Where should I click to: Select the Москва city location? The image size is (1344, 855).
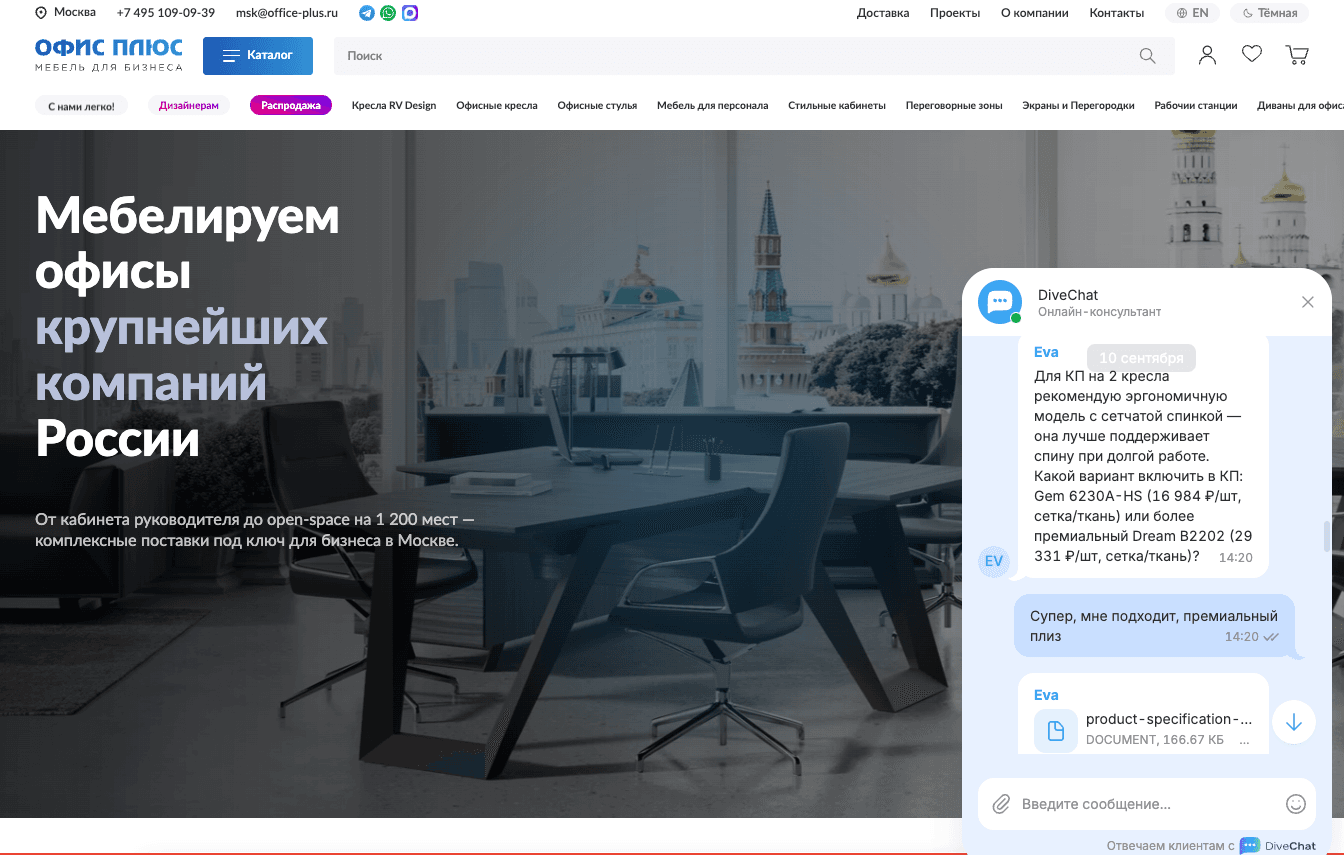coord(66,13)
